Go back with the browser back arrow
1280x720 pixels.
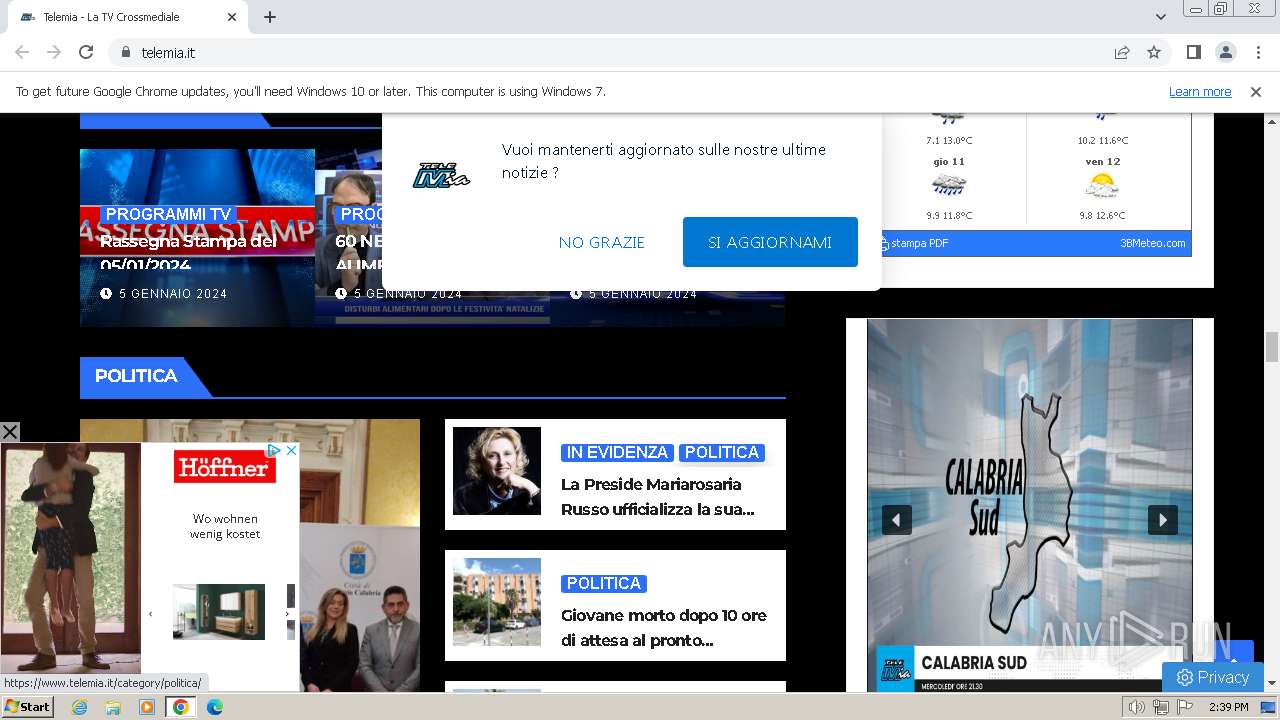(x=22, y=52)
